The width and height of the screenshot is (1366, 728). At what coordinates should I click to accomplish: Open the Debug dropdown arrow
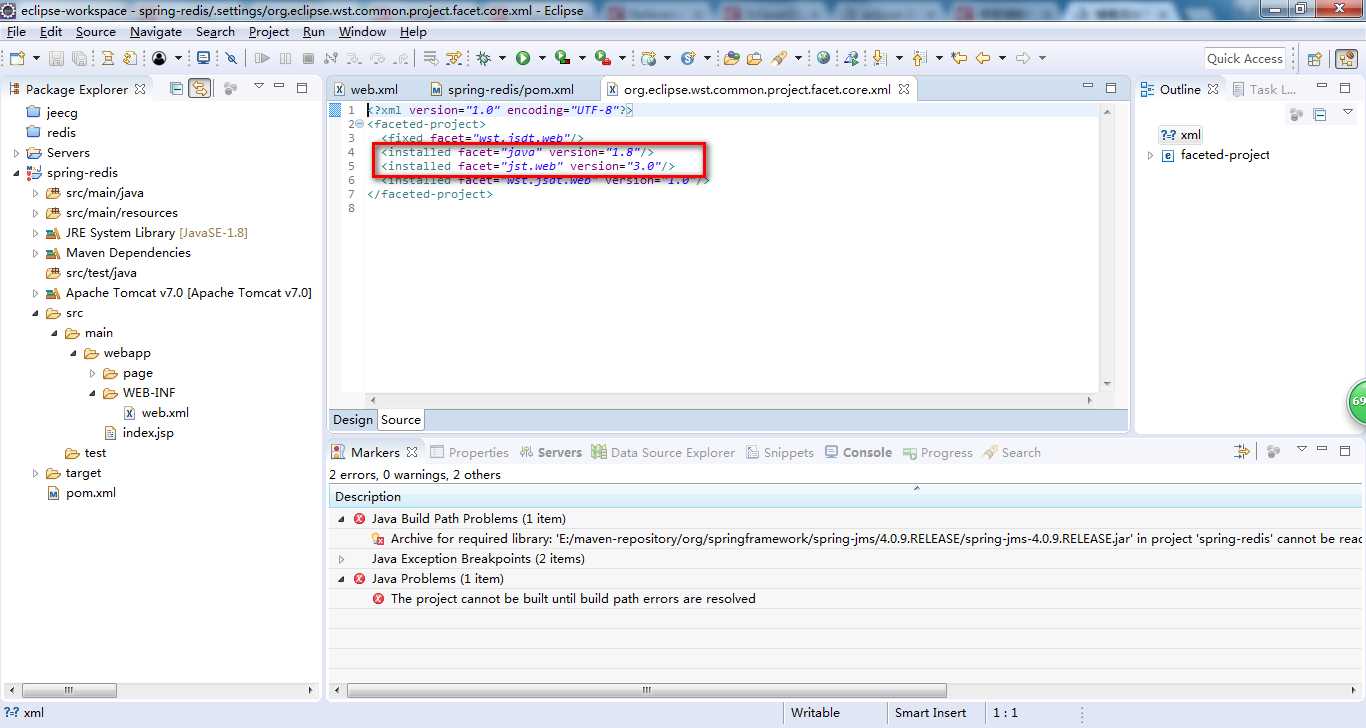coord(502,58)
